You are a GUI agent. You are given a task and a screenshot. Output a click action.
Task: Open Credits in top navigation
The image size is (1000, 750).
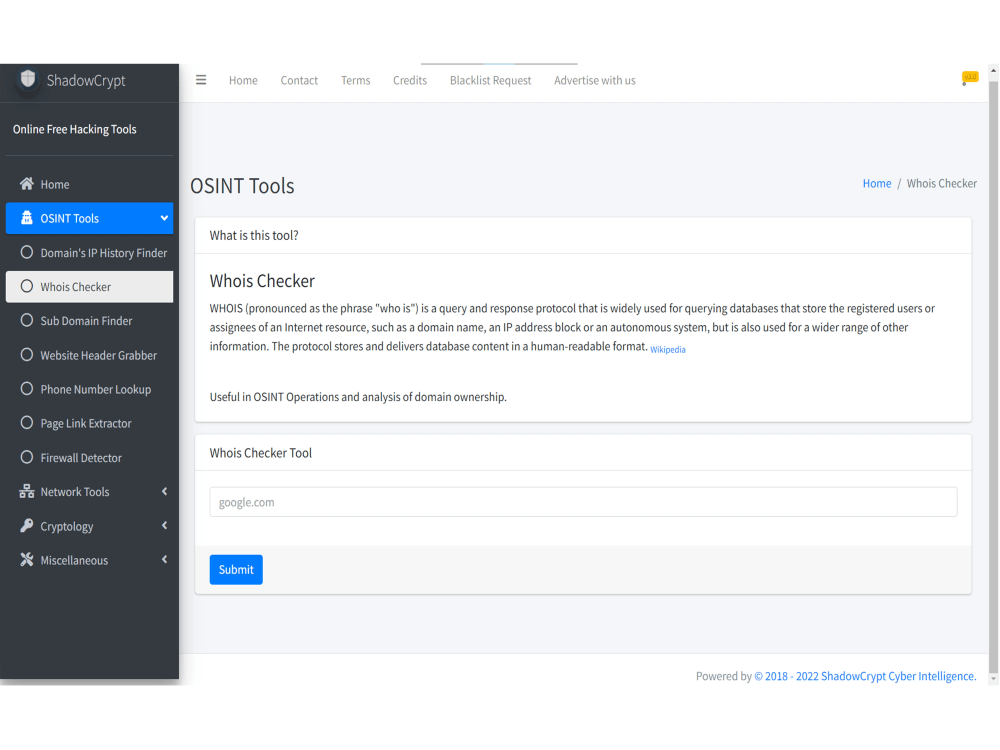coord(409,80)
